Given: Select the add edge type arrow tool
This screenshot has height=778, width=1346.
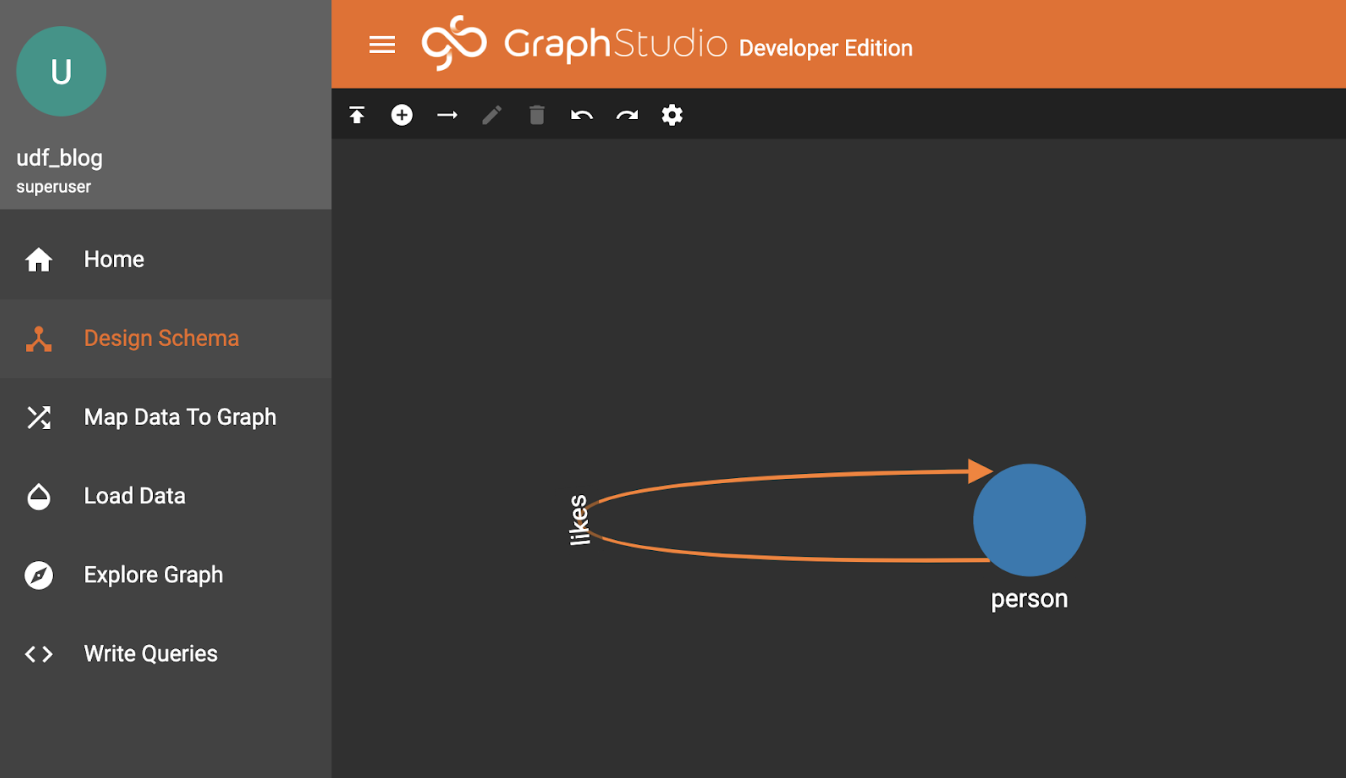Looking at the screenshot, I should pyautogui.click(x=447, y=115).
